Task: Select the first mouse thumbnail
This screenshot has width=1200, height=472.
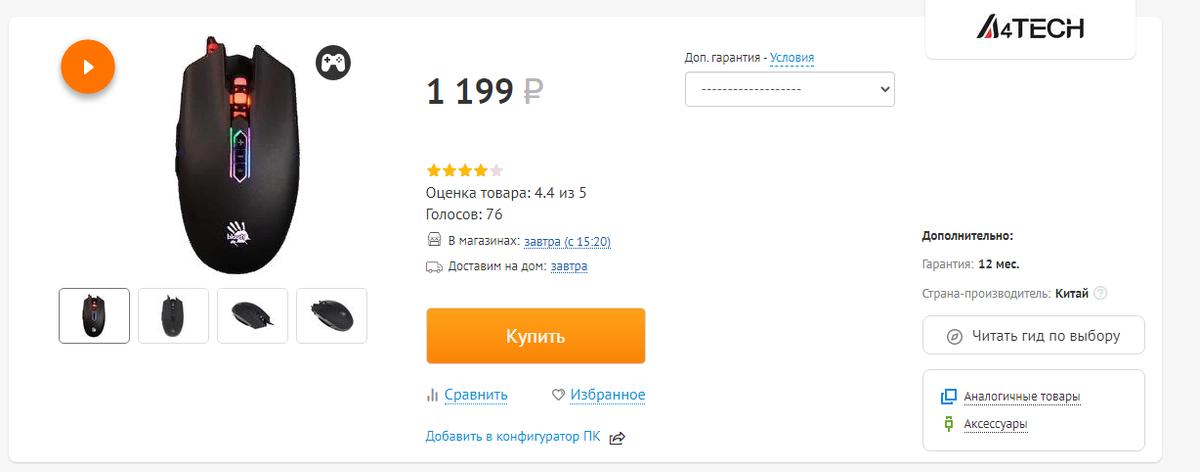Action: (94, 316)
